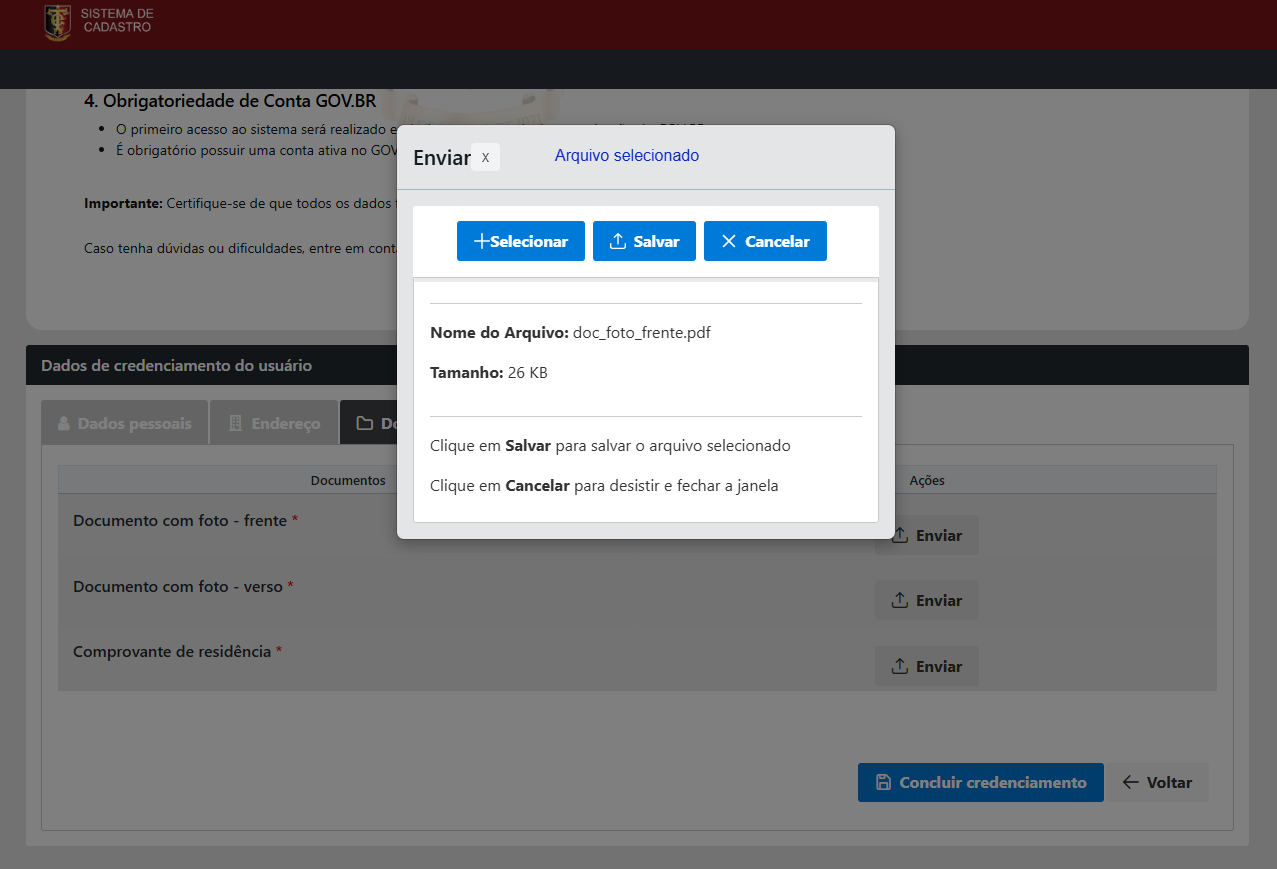The width and height of the screenshot is (1277, 869).
Task: Click the Nome do Arquivo label
Action: click(499, 333)
